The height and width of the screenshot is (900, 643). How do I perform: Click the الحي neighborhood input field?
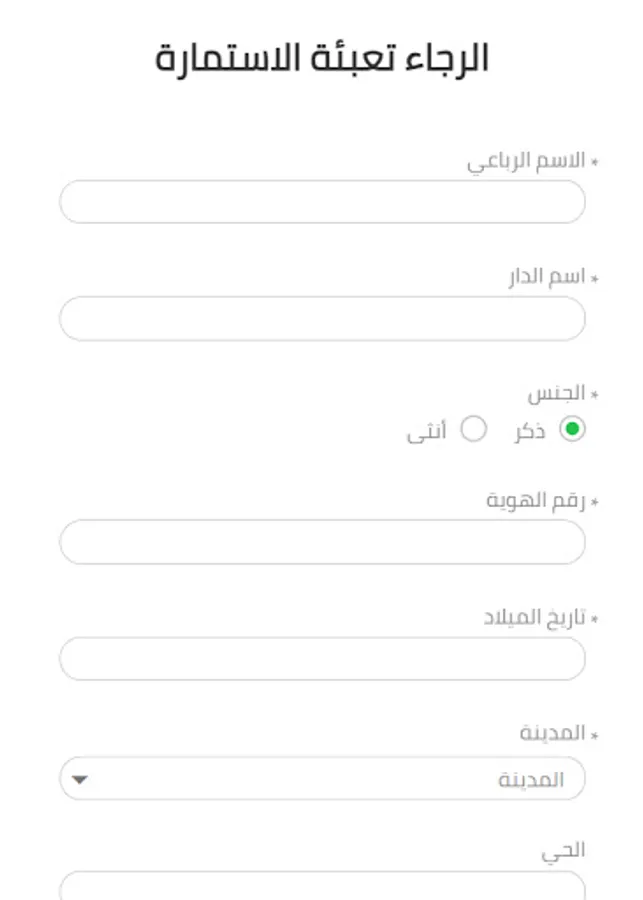(x=322, y=886)
